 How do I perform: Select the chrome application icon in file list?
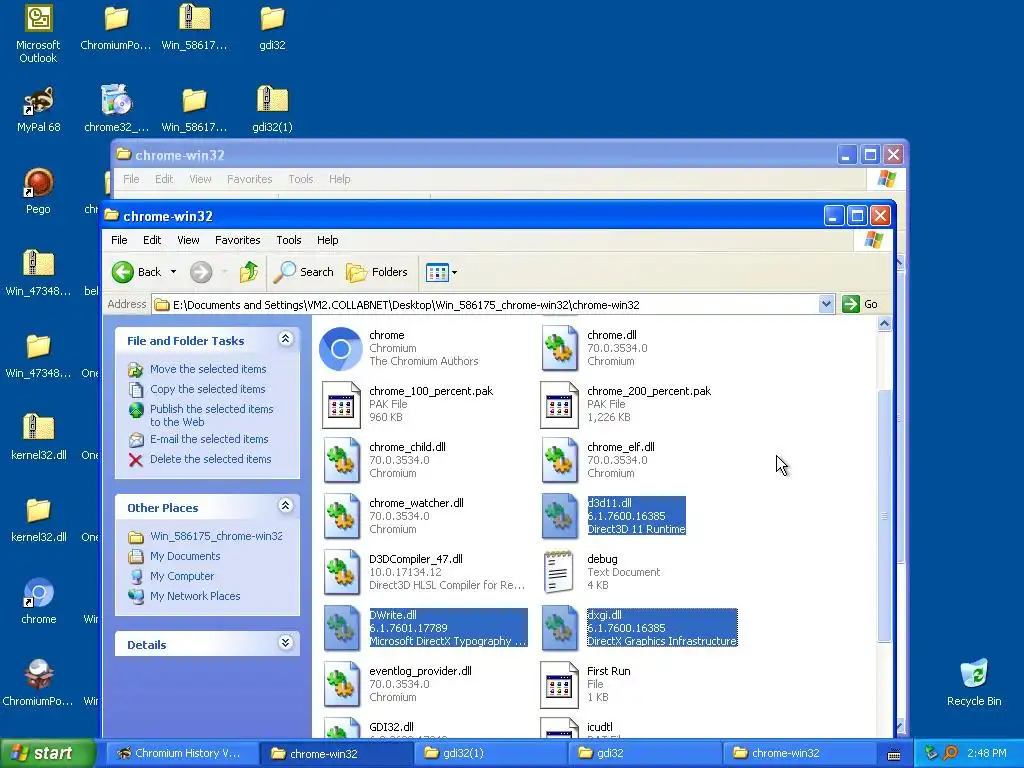point(341,349)
